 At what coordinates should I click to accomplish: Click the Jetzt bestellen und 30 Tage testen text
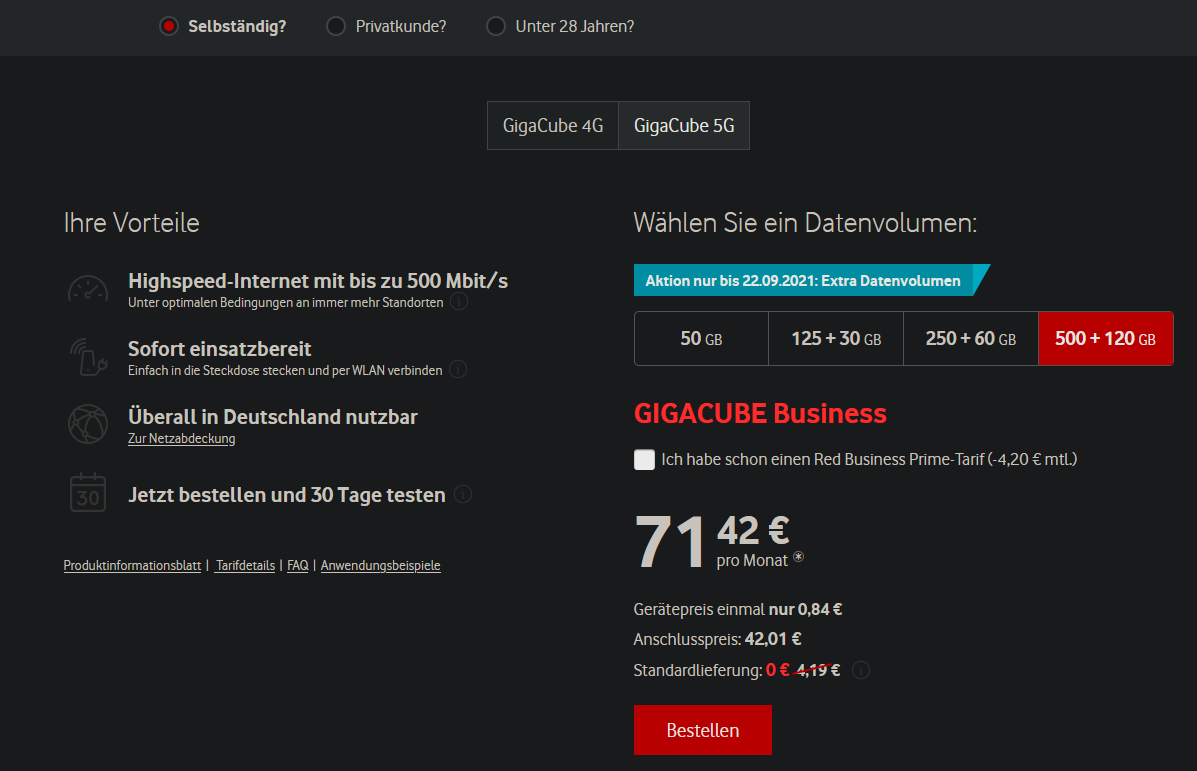click(x=286, y=495)
